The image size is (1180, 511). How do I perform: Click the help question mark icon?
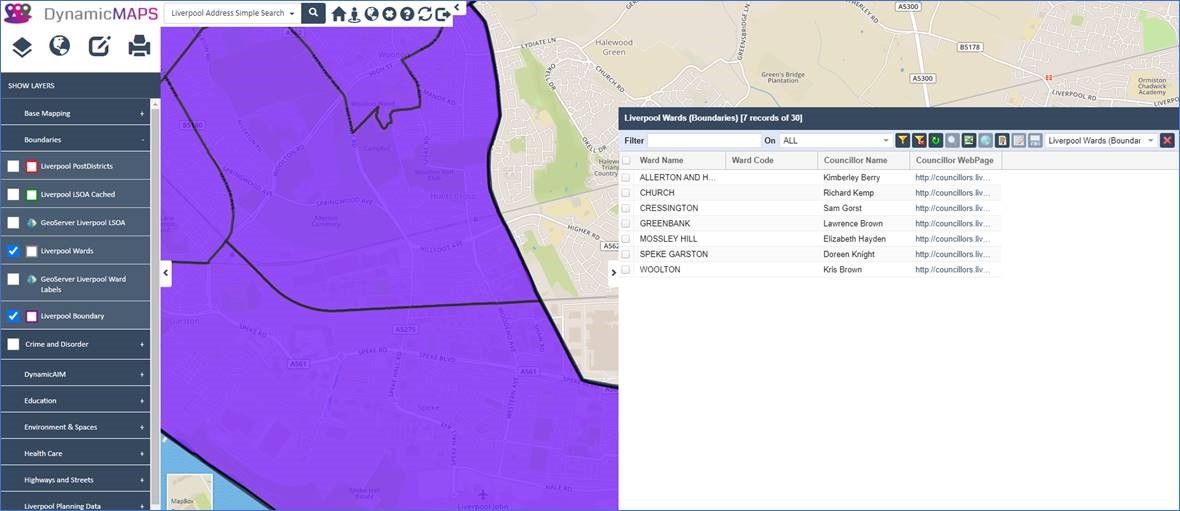point(407,14)
